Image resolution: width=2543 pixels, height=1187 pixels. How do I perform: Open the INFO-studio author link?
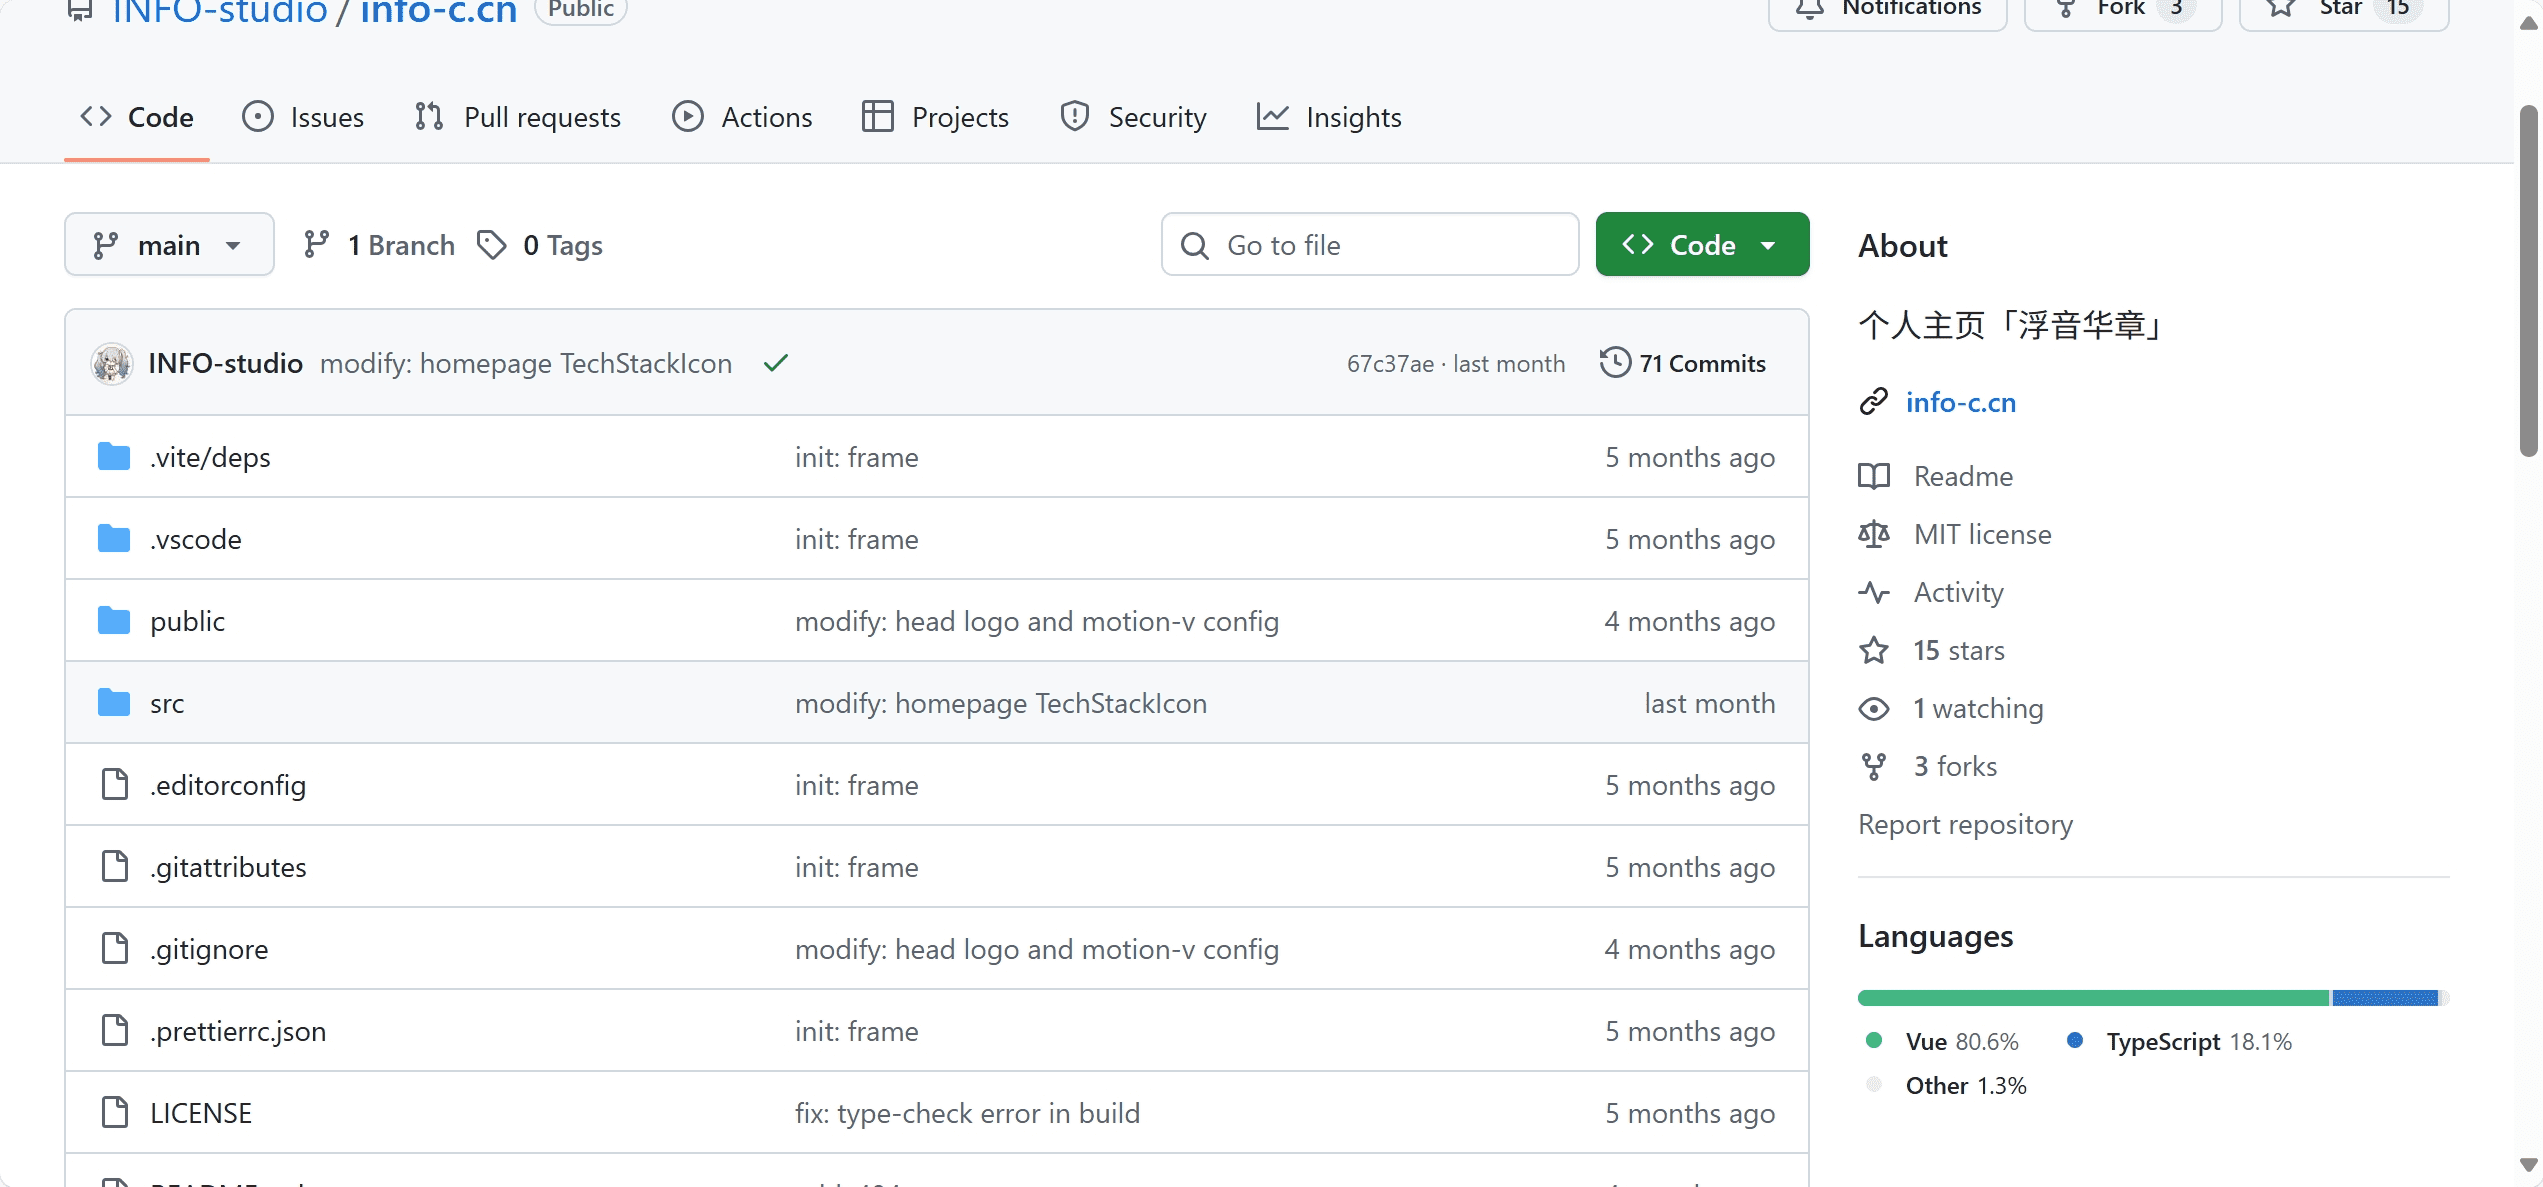225,363
